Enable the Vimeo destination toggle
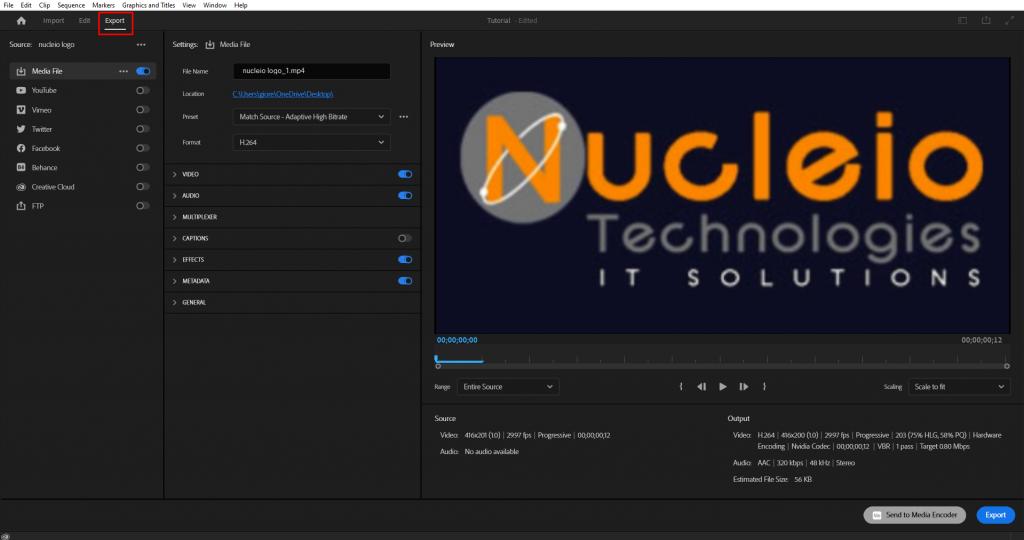This screenshot has width=1024, height=540. coord(142,110)
